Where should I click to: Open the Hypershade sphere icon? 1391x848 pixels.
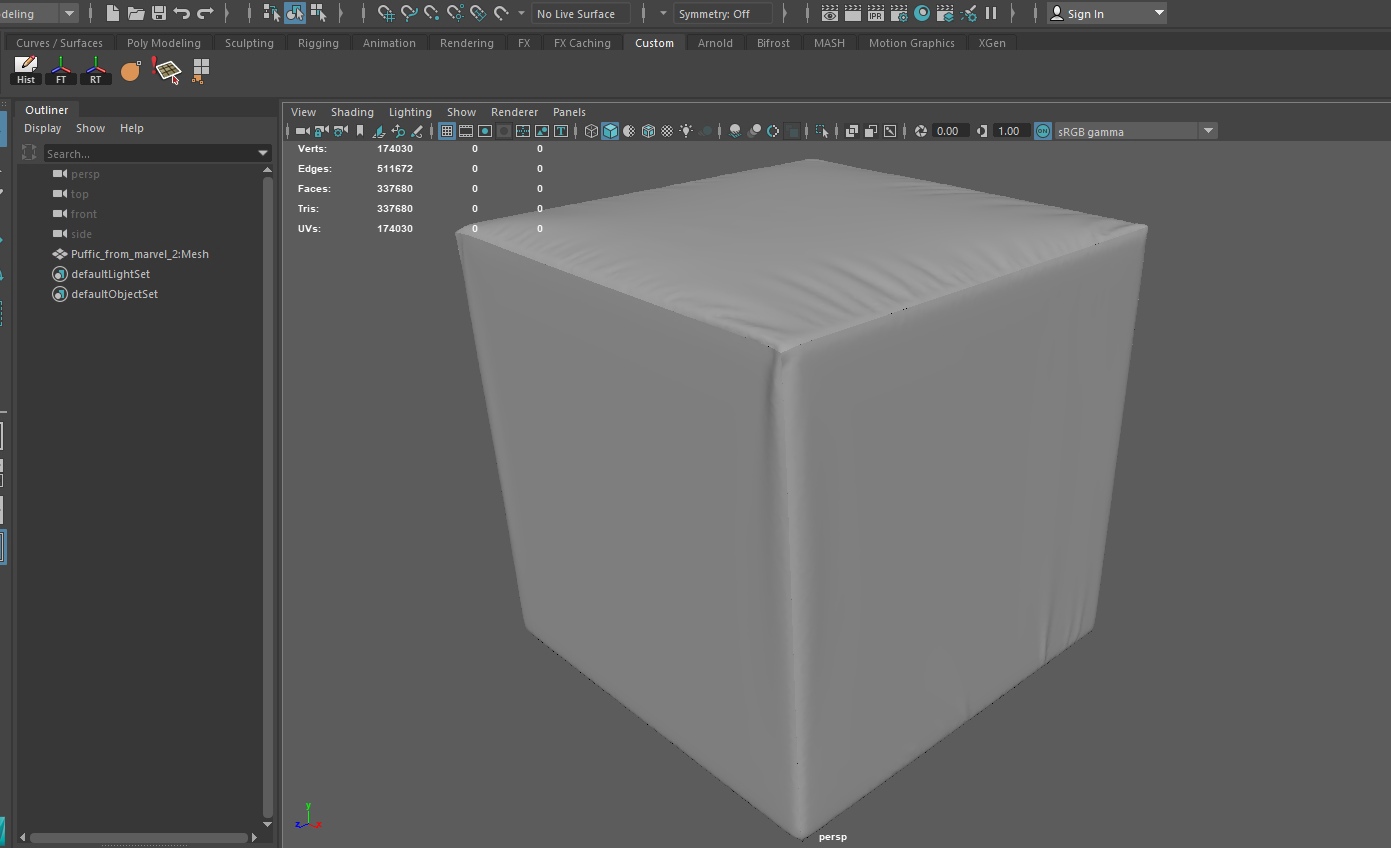pos(922,14)
